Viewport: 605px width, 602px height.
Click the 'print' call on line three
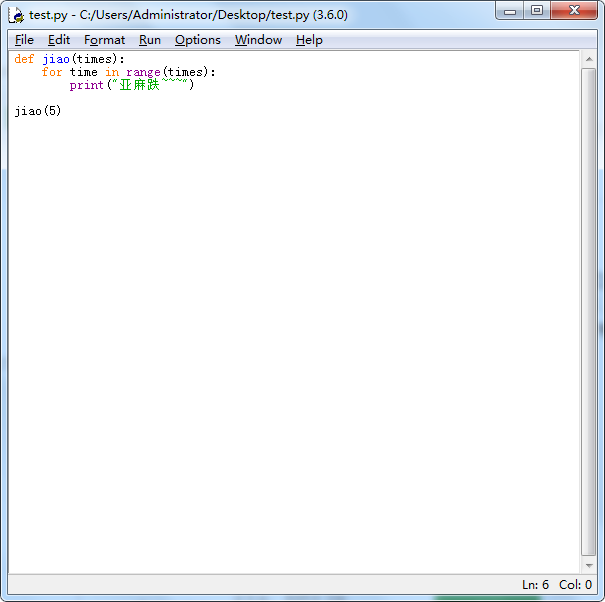point(86,85)
